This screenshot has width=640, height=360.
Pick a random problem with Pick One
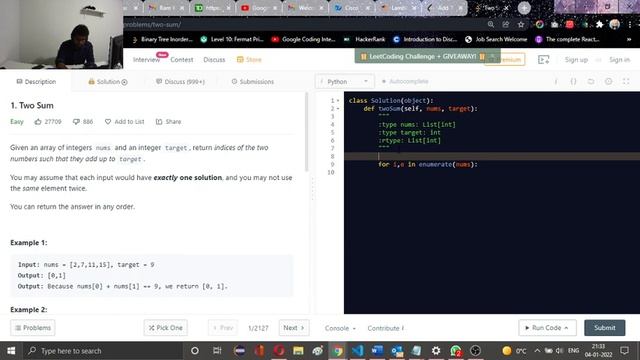(165, 328)
